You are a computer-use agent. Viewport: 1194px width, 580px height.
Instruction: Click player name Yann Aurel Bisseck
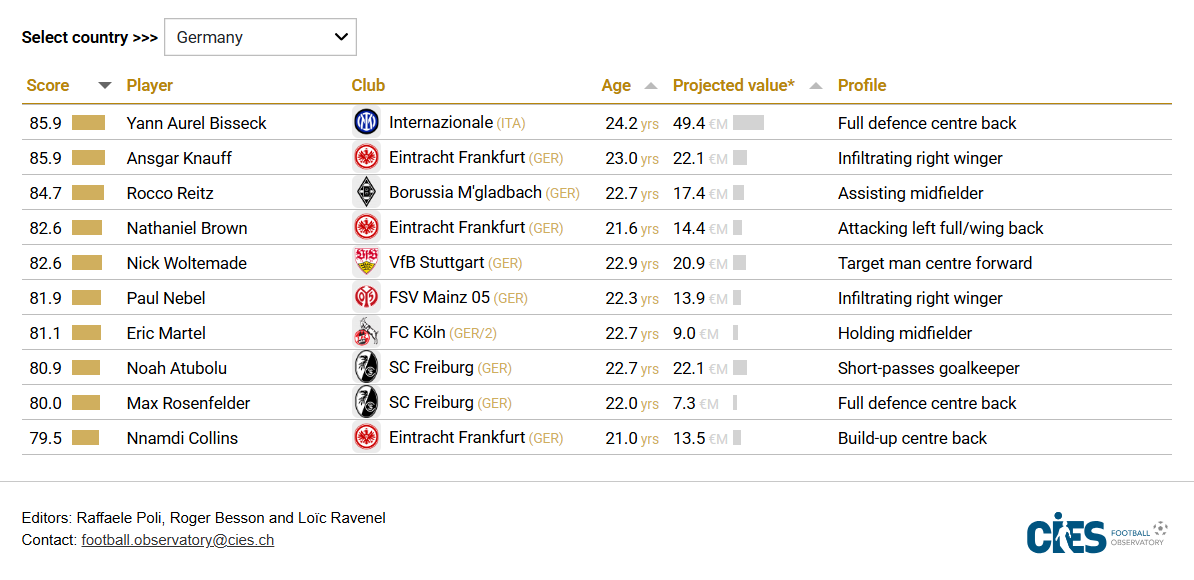[196, 123]
